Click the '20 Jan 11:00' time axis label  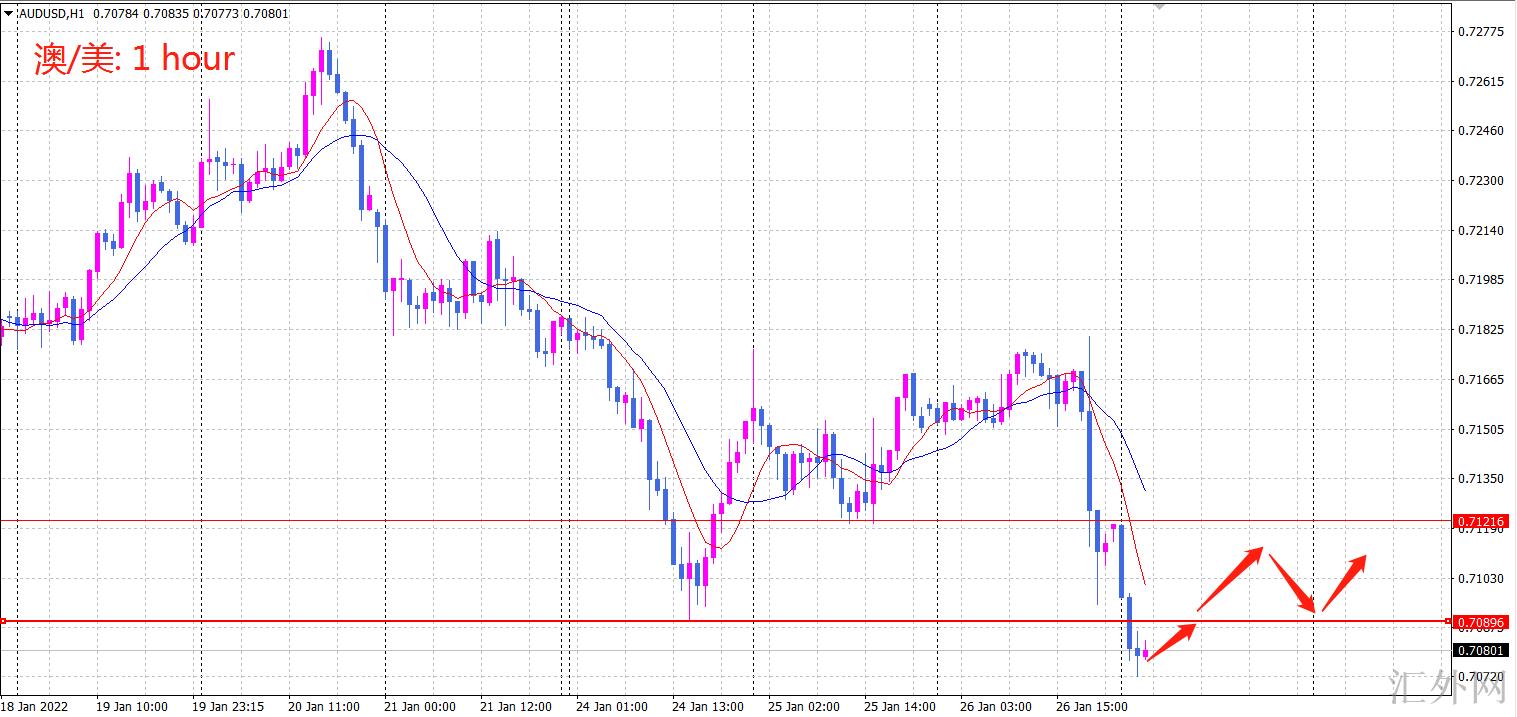(324, 706)
